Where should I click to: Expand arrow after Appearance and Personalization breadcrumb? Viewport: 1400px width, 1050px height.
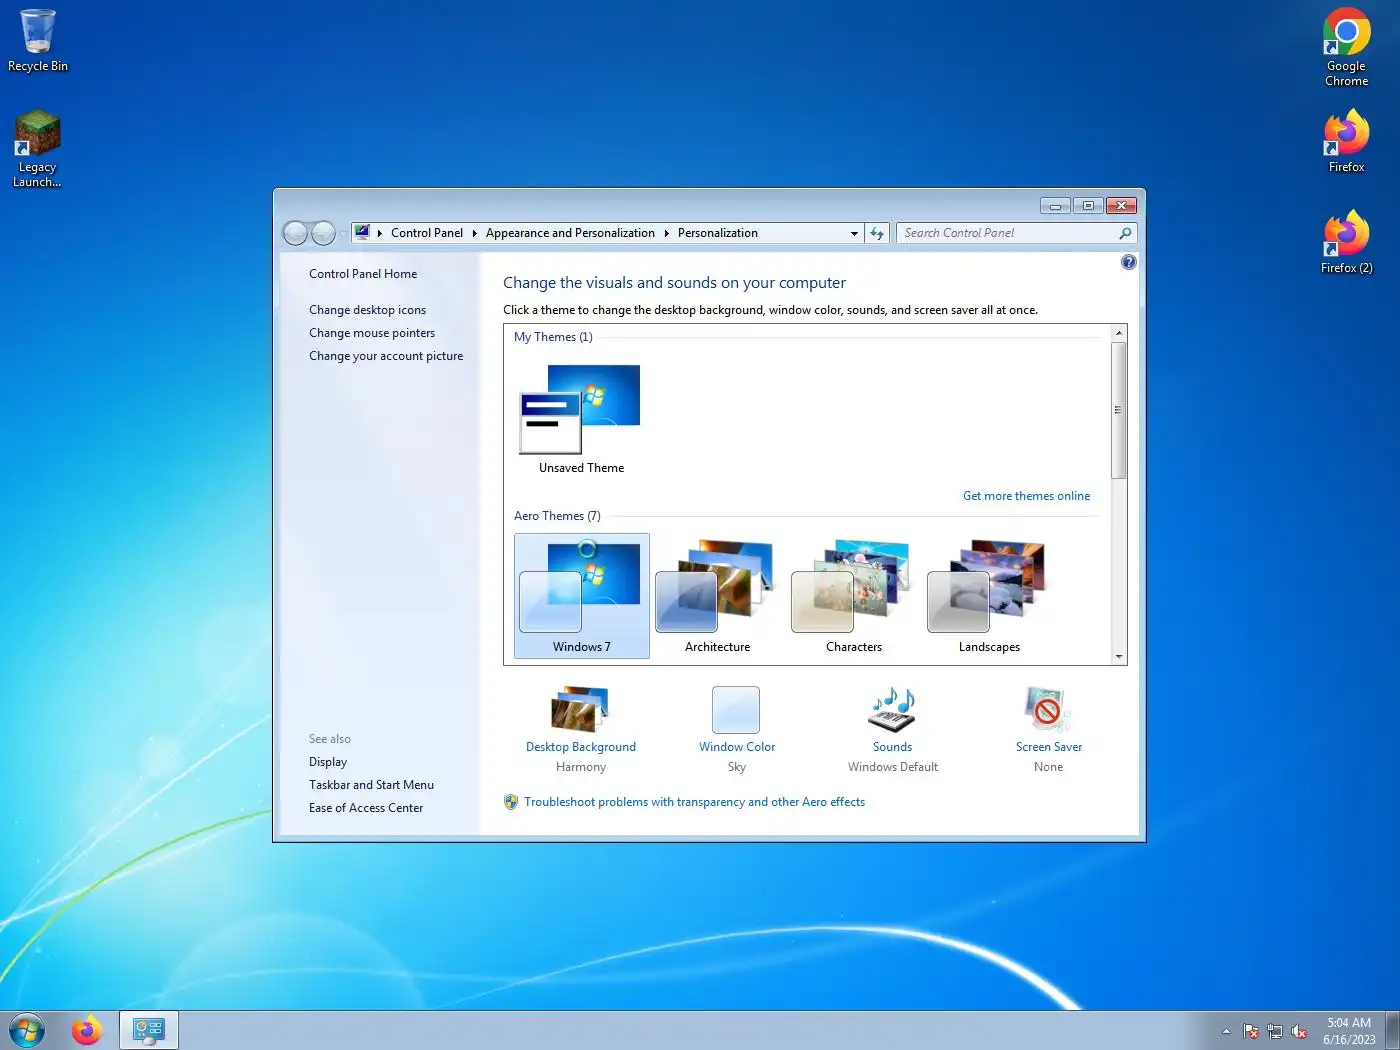click(666, 233)
